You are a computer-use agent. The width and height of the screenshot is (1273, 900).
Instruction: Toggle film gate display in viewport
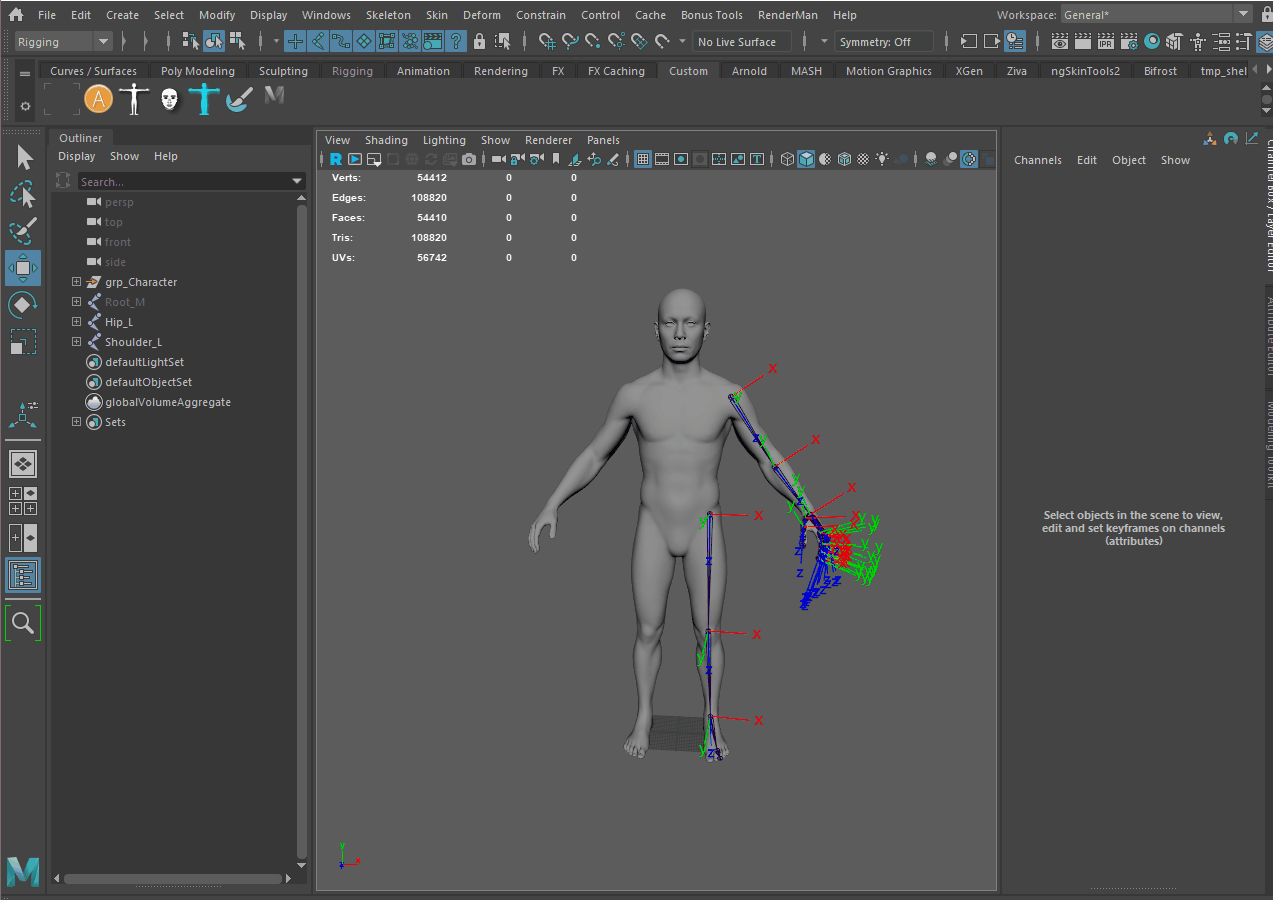(x=662, y=159)
